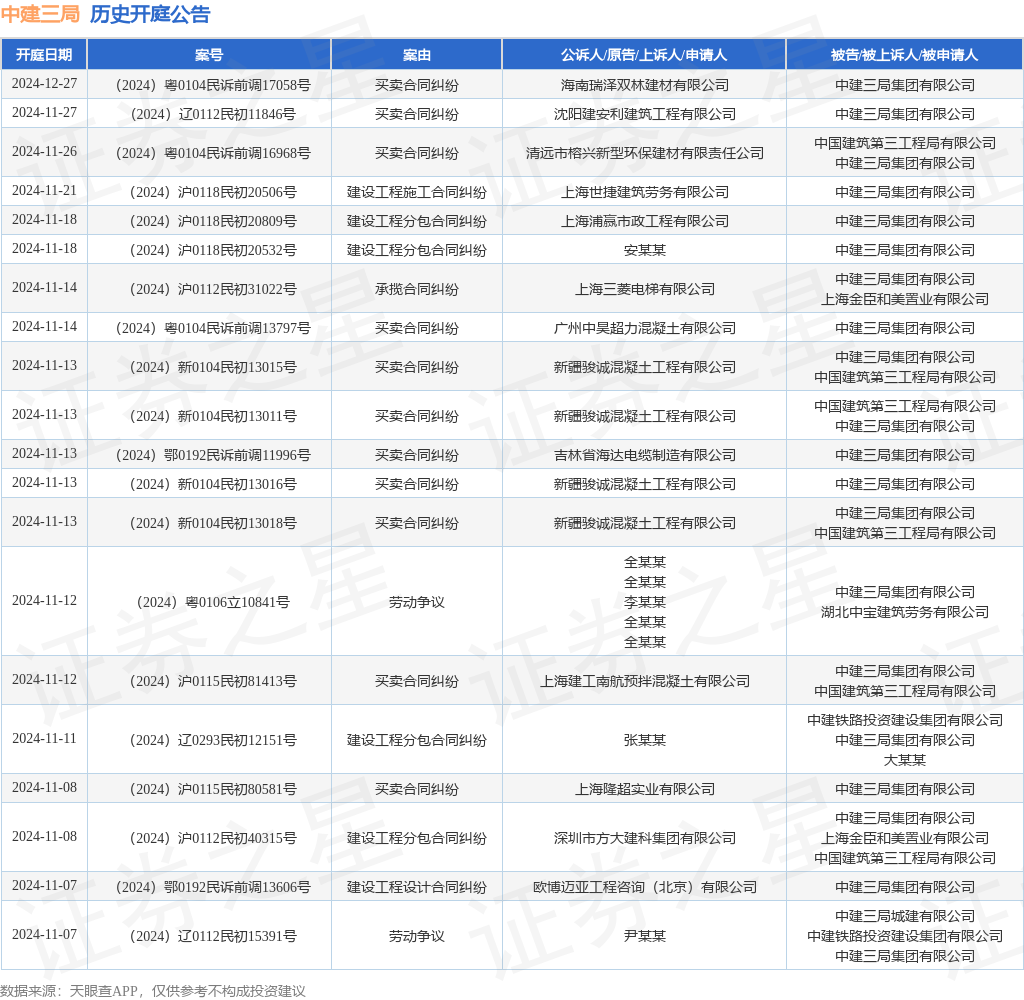The width and height of the screenshot is (1024, 1000).
Task: Select plaintiff 吉林省海达电缆制造有限公司
Action: [645, 455]
